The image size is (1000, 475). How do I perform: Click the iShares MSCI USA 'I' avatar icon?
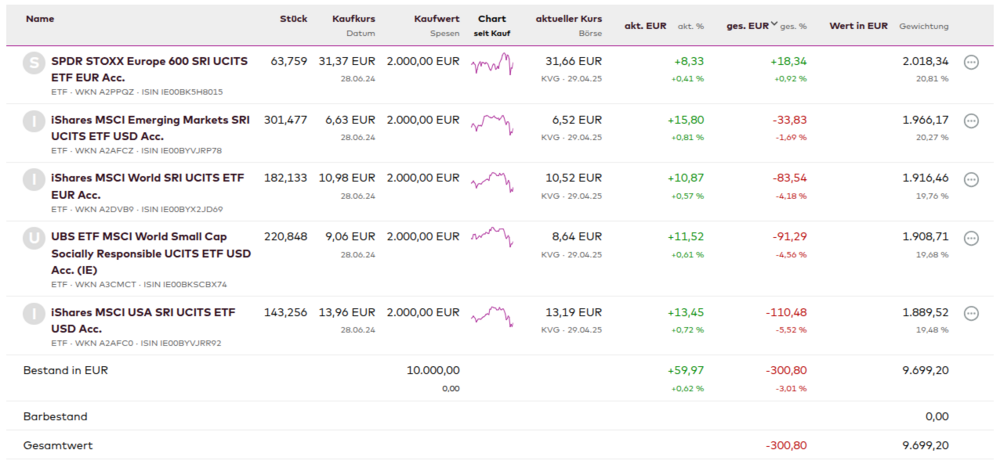point(34,314)
